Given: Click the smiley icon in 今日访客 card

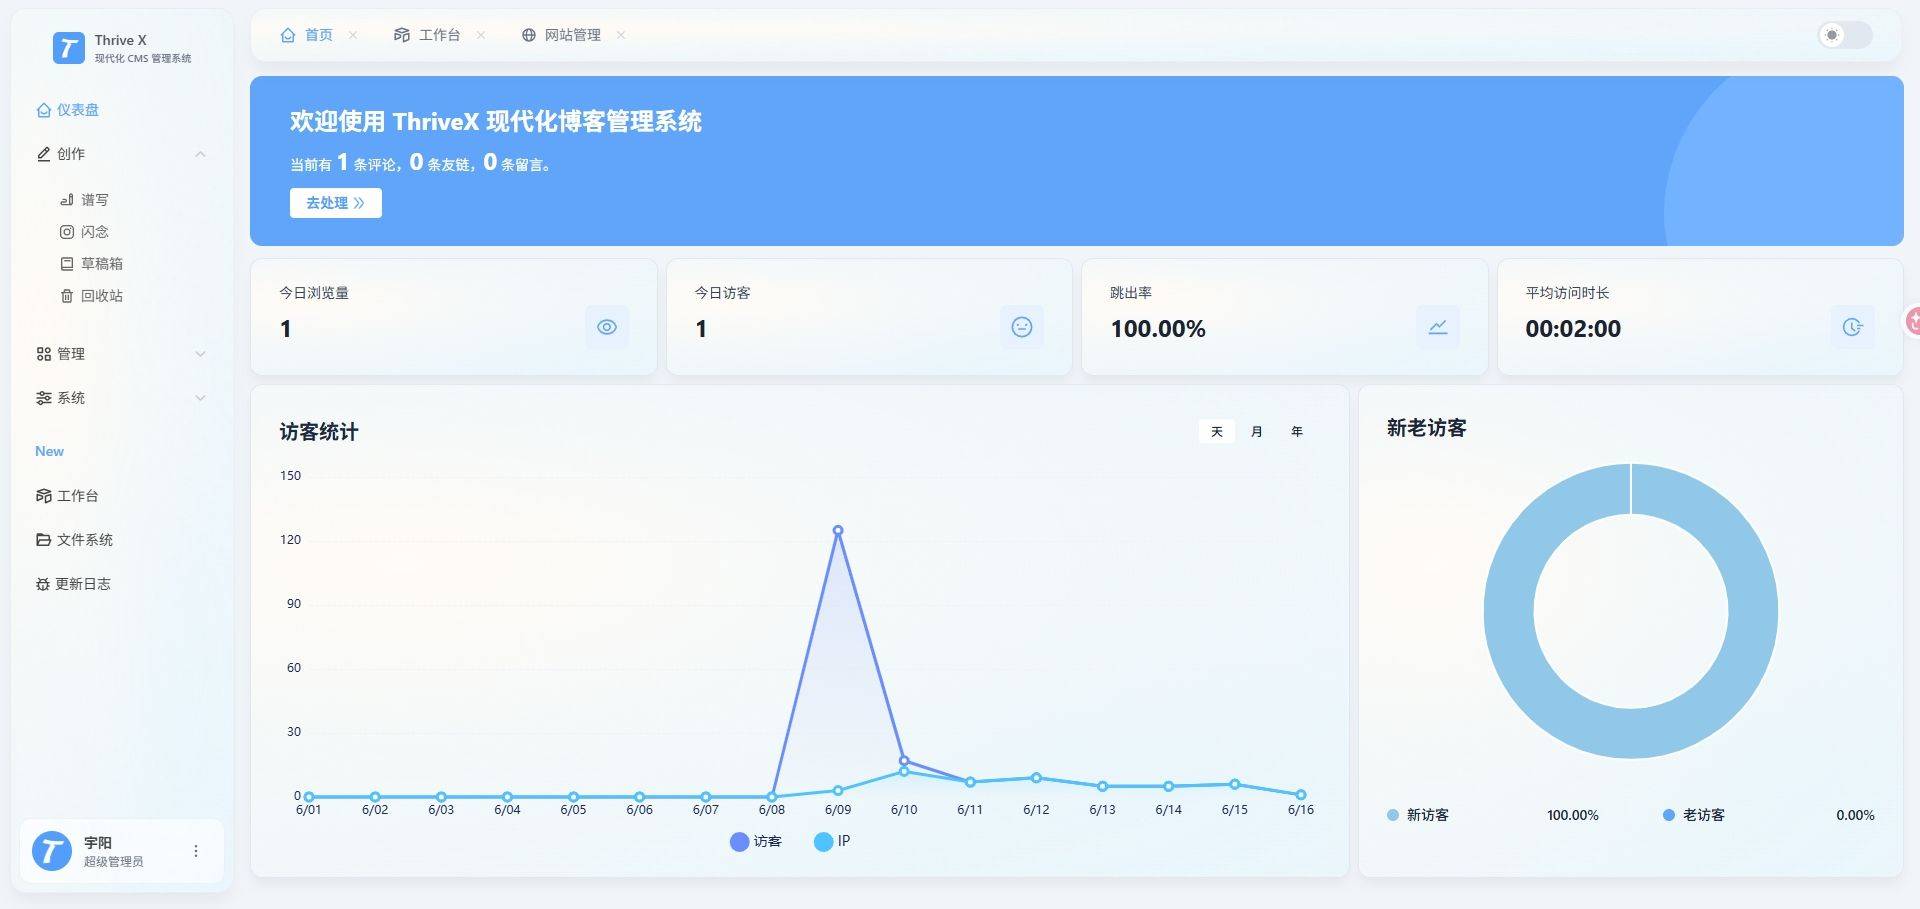Looking at the screenshot, I should tap(1022, 327).
